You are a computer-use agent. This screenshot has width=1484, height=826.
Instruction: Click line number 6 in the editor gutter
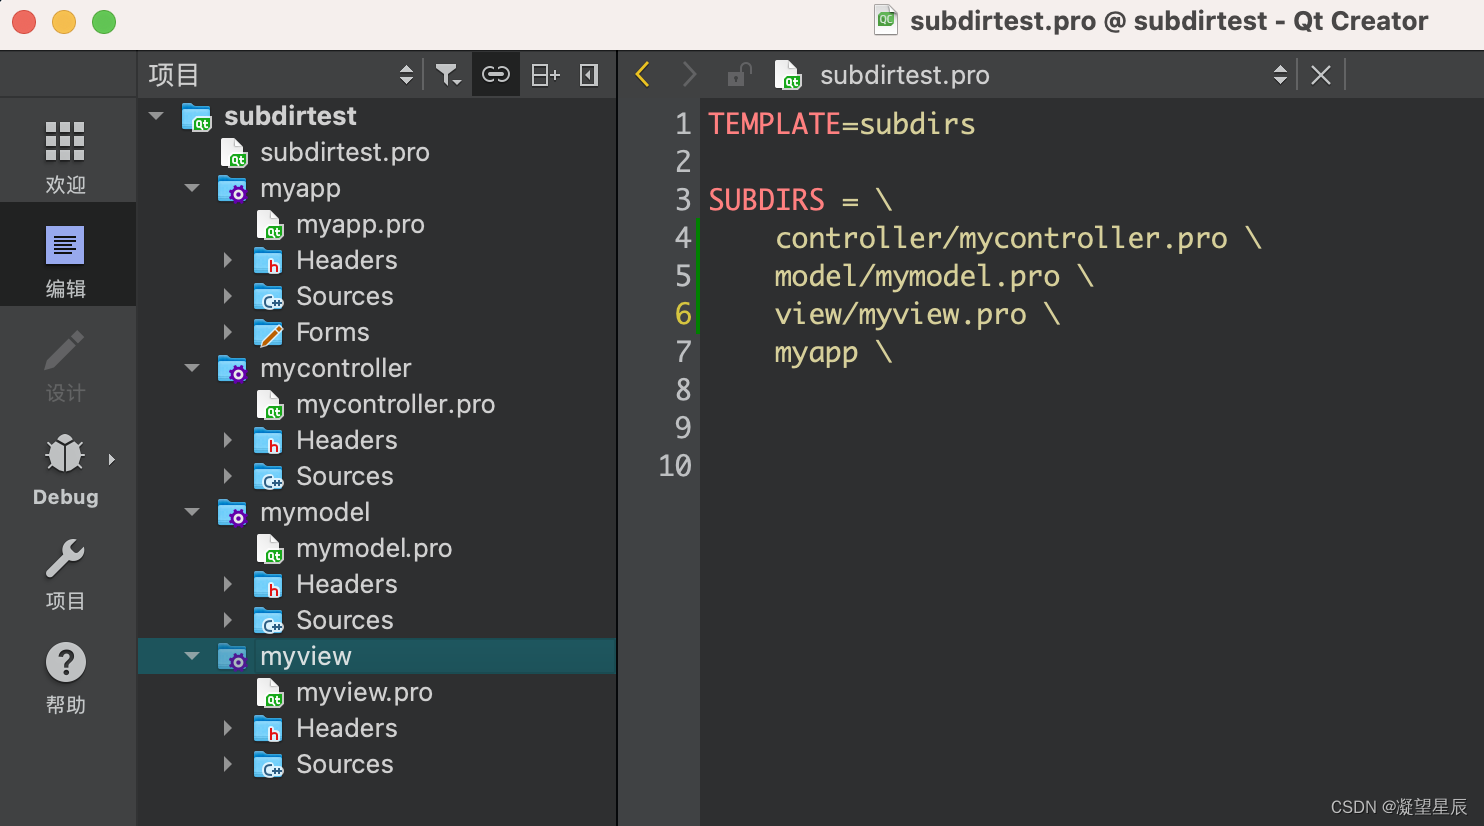click(682, 314)
